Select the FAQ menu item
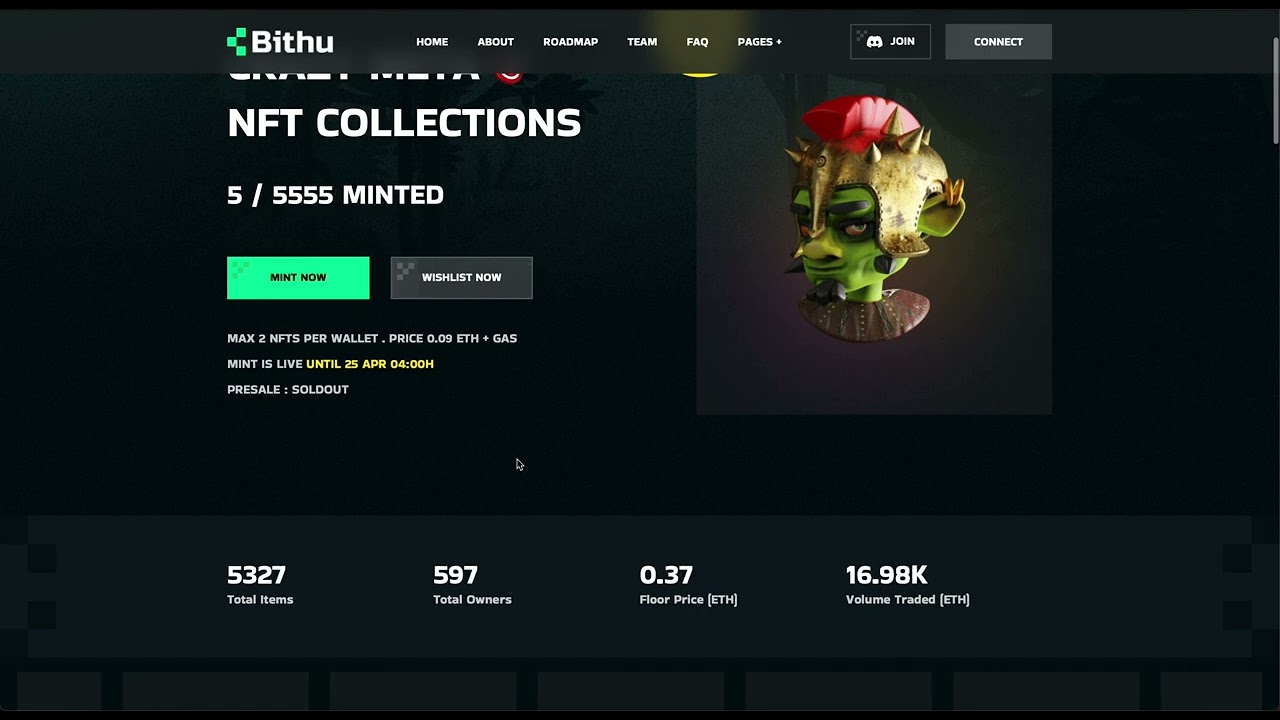1280x720 pixels. tap(697, 42)
